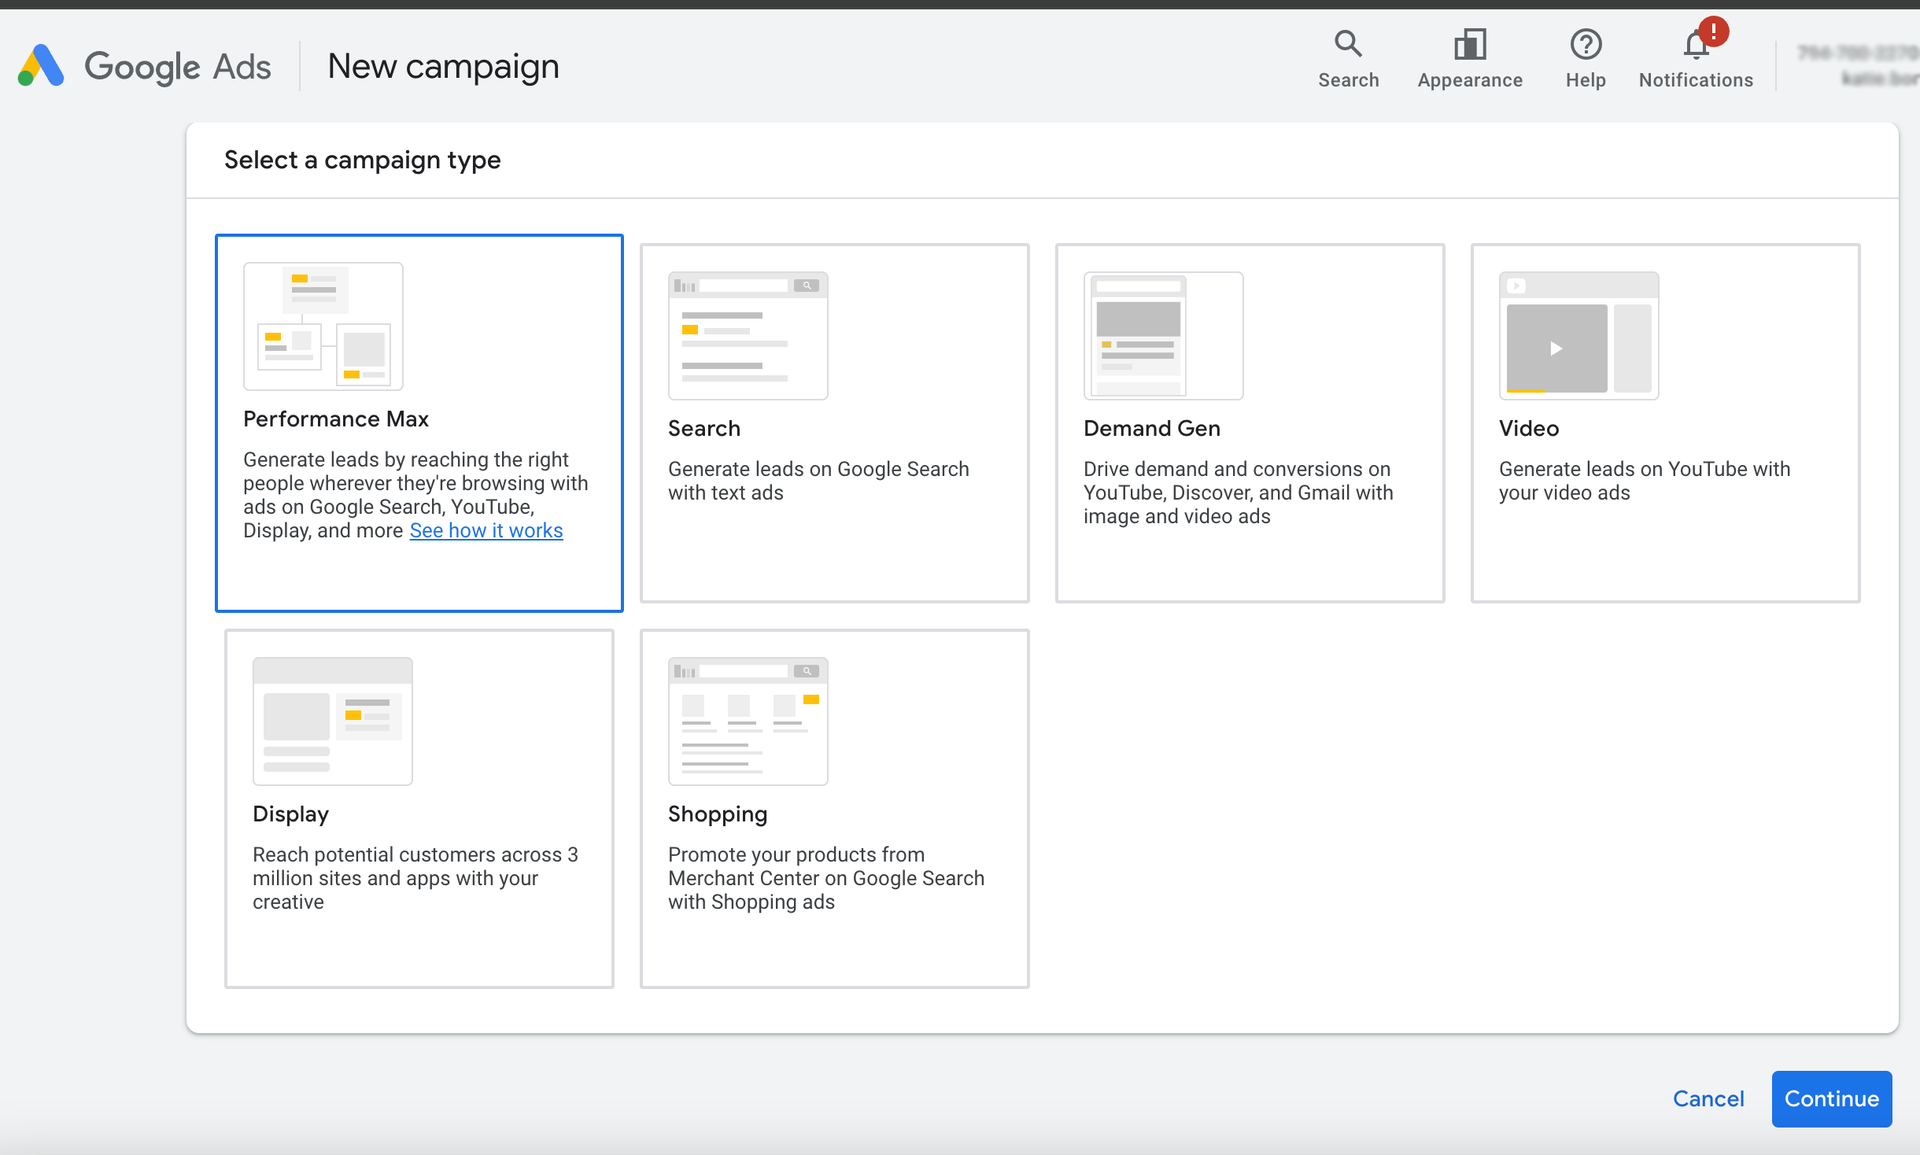This screenshot has height=1155, width=1920.
Task: Click the 'Select a campaign type' heading
Action: 362,160
